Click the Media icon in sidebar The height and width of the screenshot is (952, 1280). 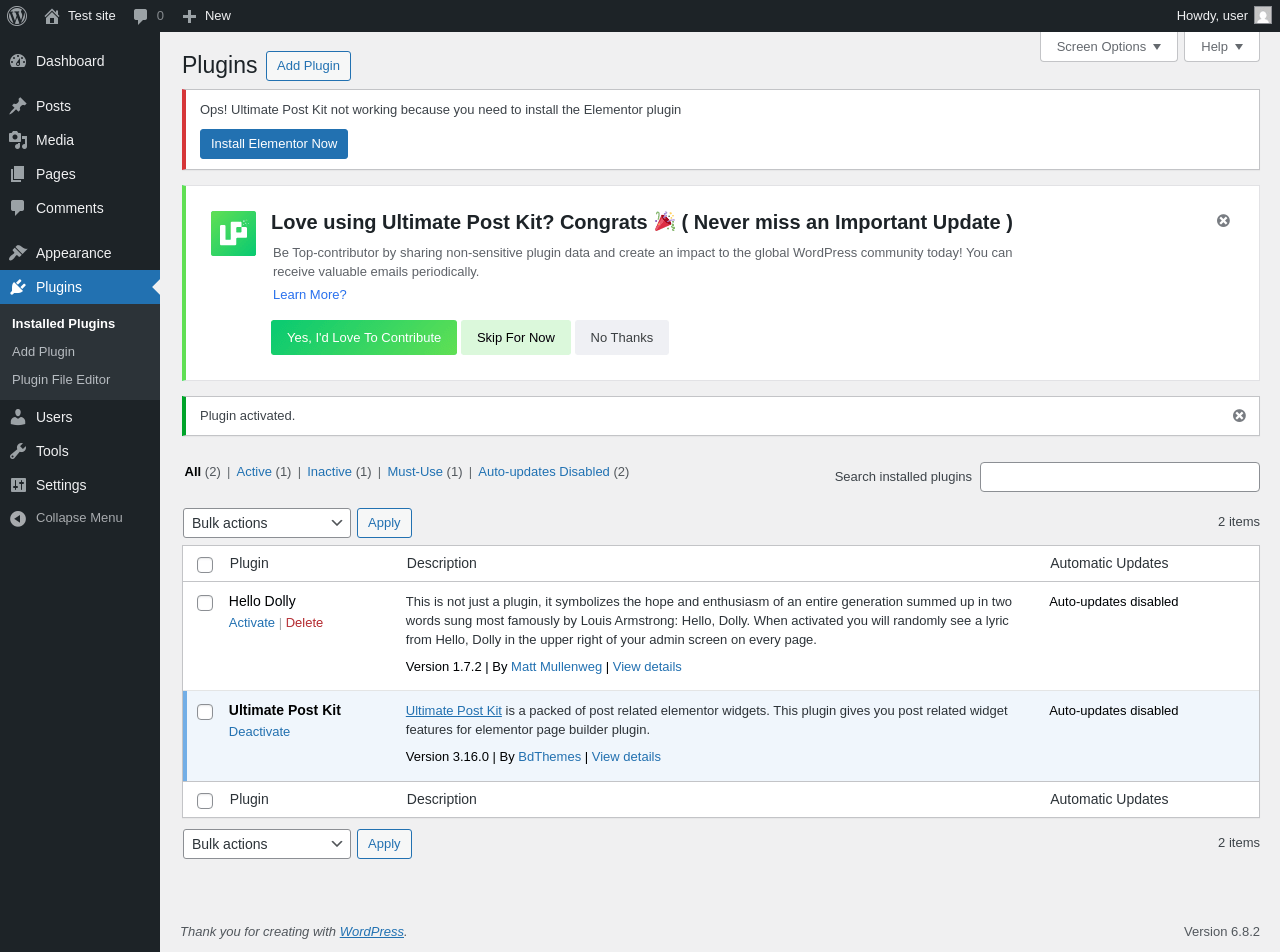(18, 140)
